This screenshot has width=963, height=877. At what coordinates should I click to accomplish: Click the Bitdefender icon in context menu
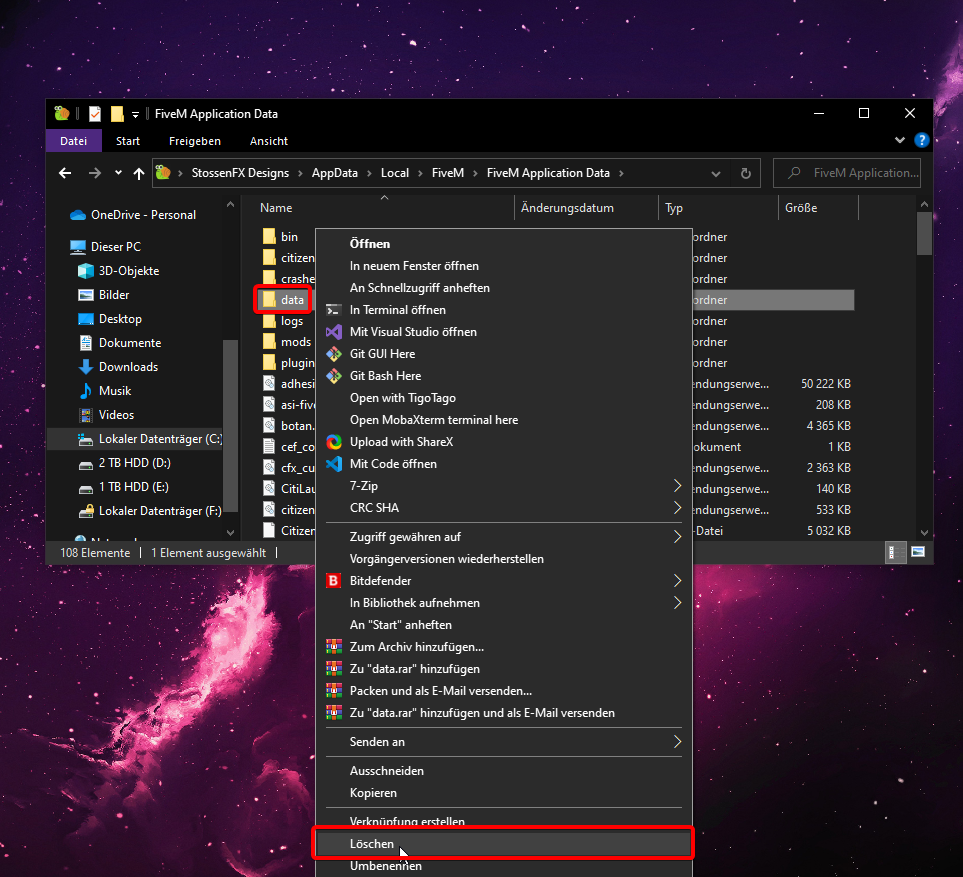point(334,581)
